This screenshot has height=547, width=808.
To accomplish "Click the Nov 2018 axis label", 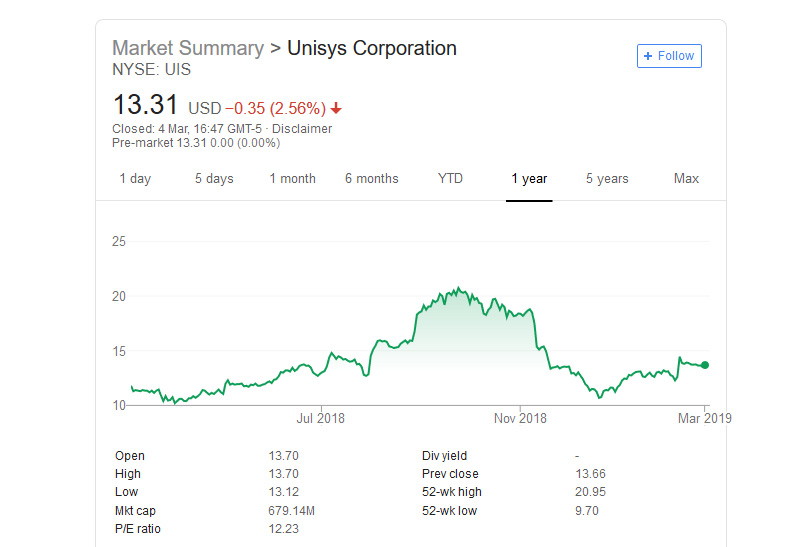I will tap(520, 418).
